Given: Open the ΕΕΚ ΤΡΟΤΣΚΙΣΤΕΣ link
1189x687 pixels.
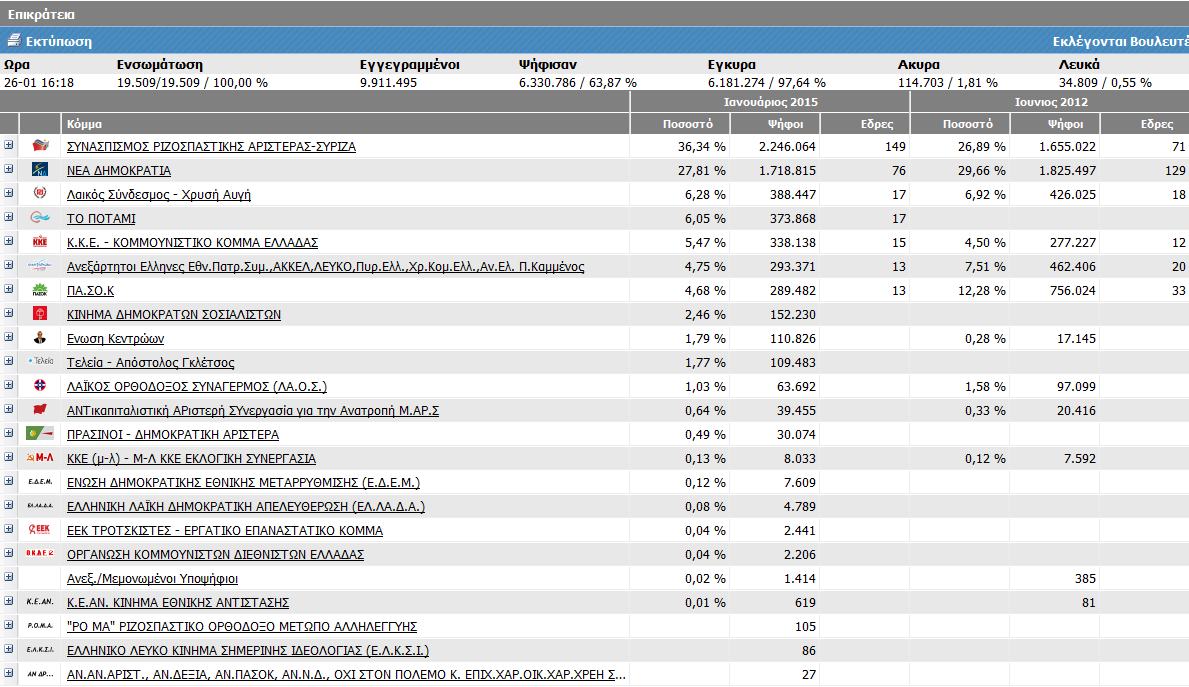Looking at the screenshot, I should click(x=224, y=530).
